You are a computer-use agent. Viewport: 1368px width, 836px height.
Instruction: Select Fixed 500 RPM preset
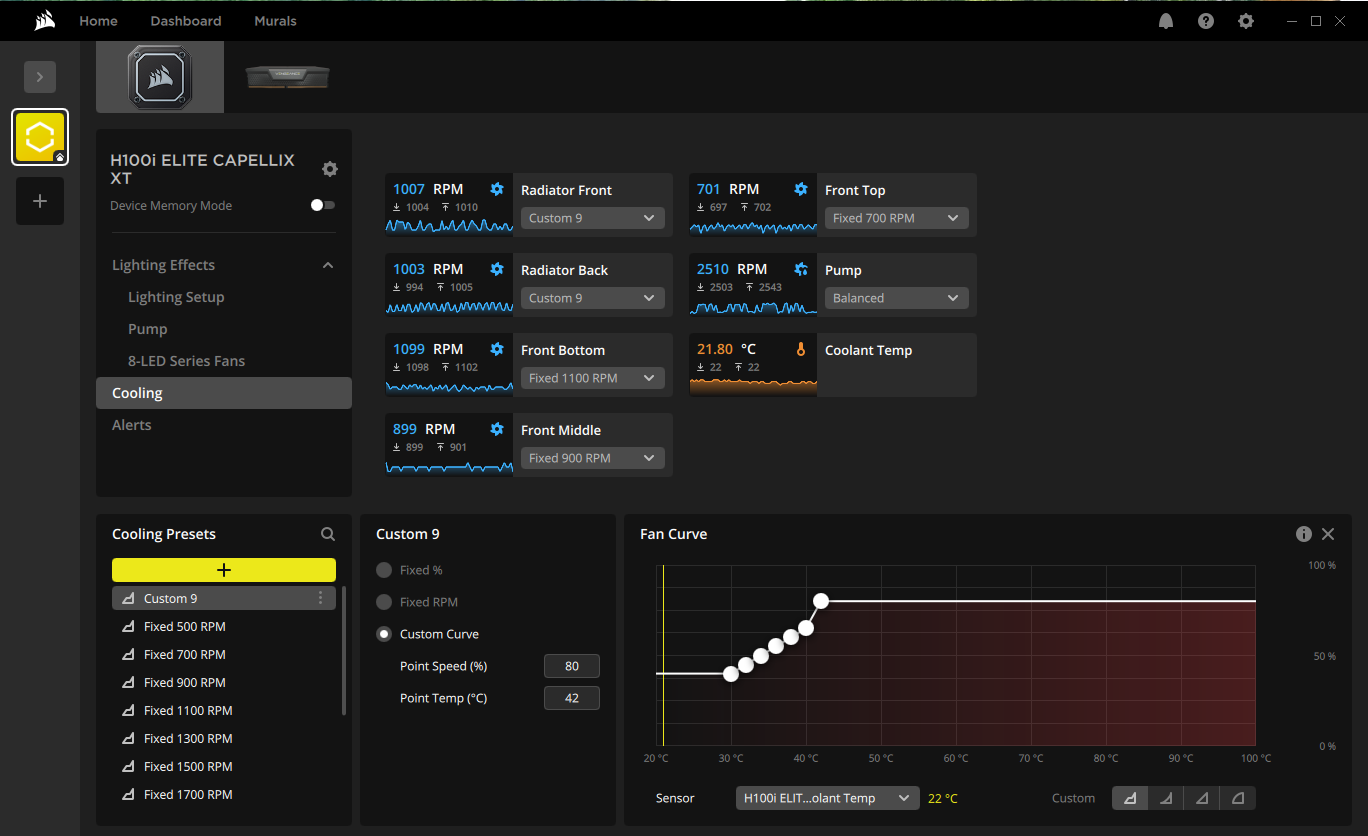(x=224, y=626)
